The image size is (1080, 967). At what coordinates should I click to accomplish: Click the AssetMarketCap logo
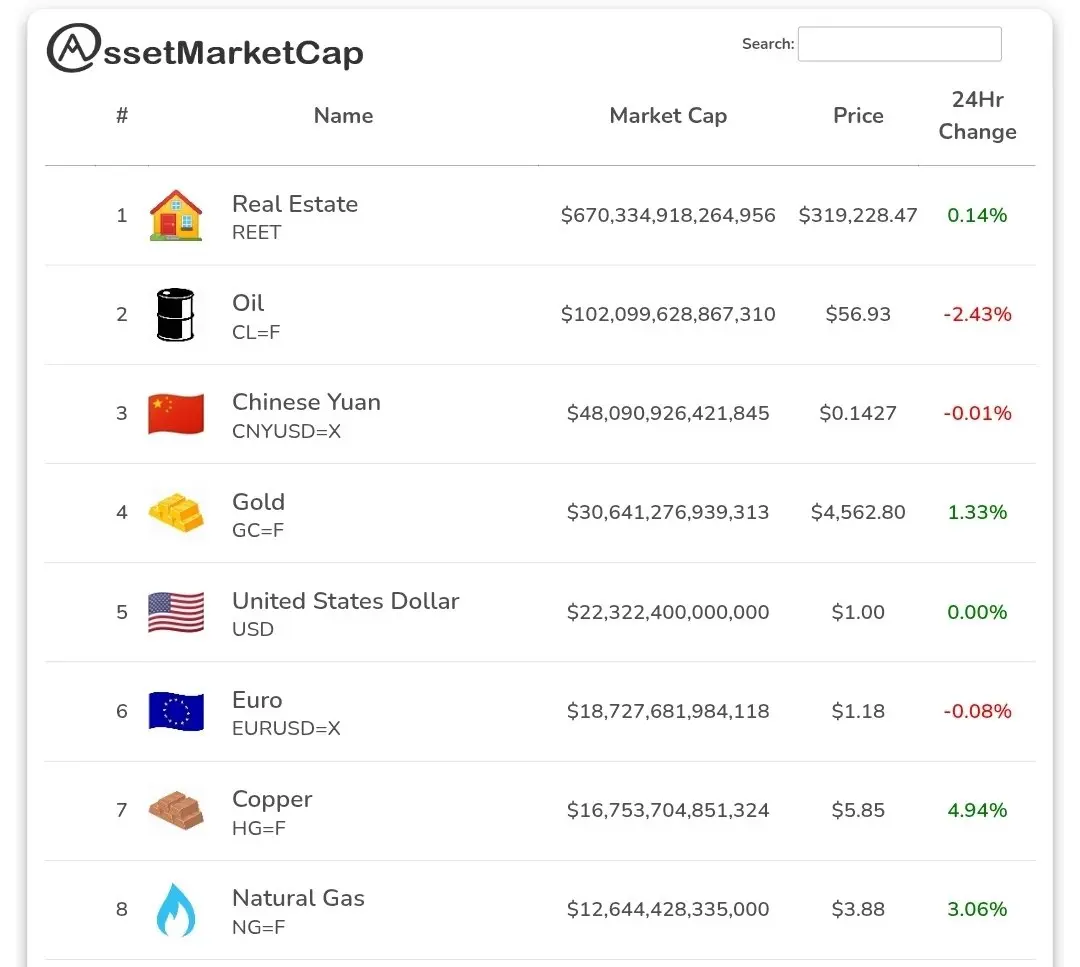coord(205,50)
